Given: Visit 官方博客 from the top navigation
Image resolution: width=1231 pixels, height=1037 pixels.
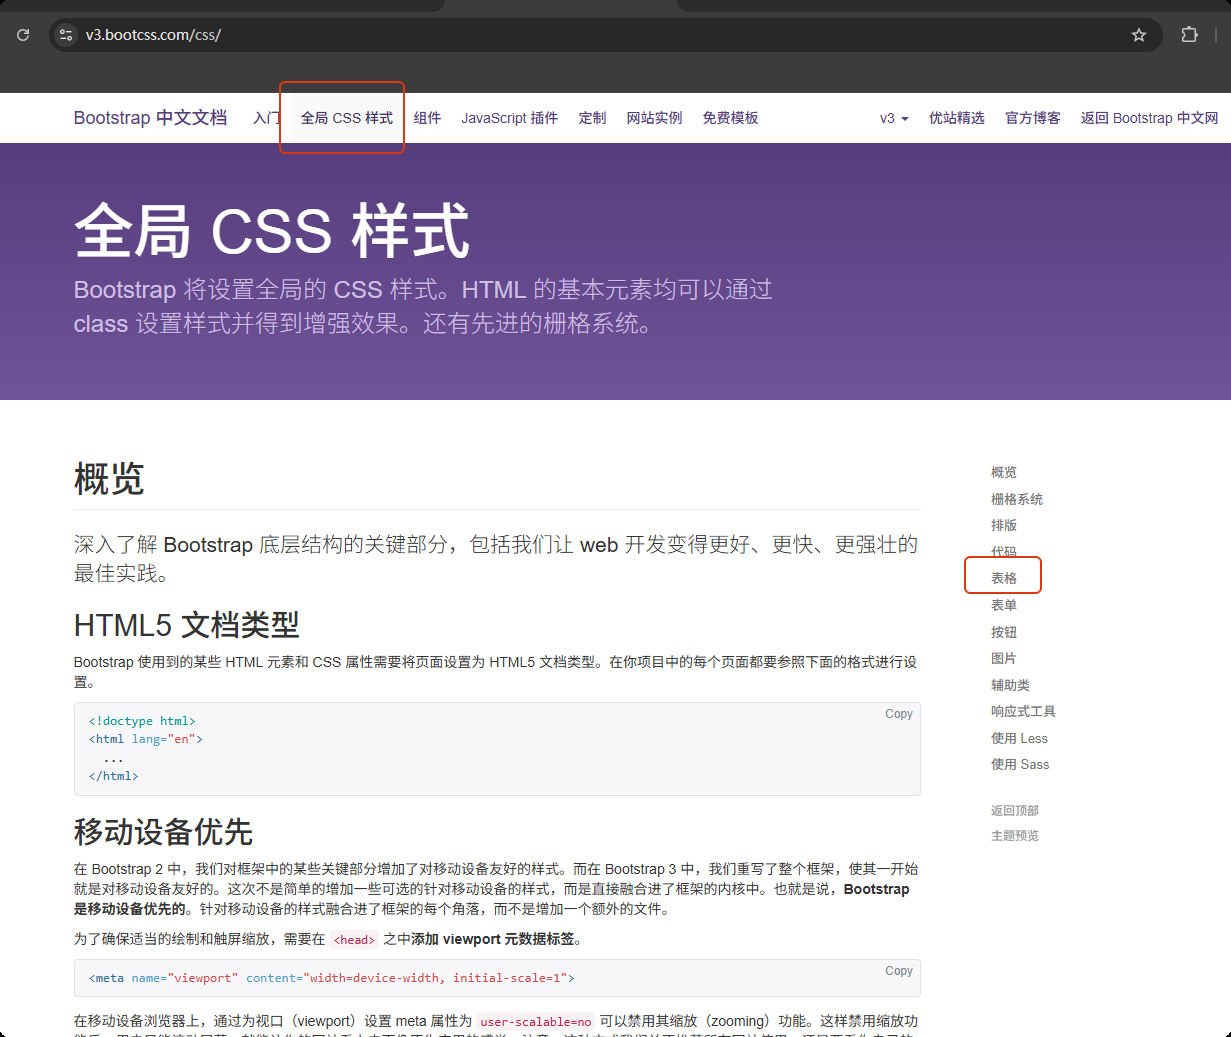Looking at the screenshot, I should point(1032,118).
